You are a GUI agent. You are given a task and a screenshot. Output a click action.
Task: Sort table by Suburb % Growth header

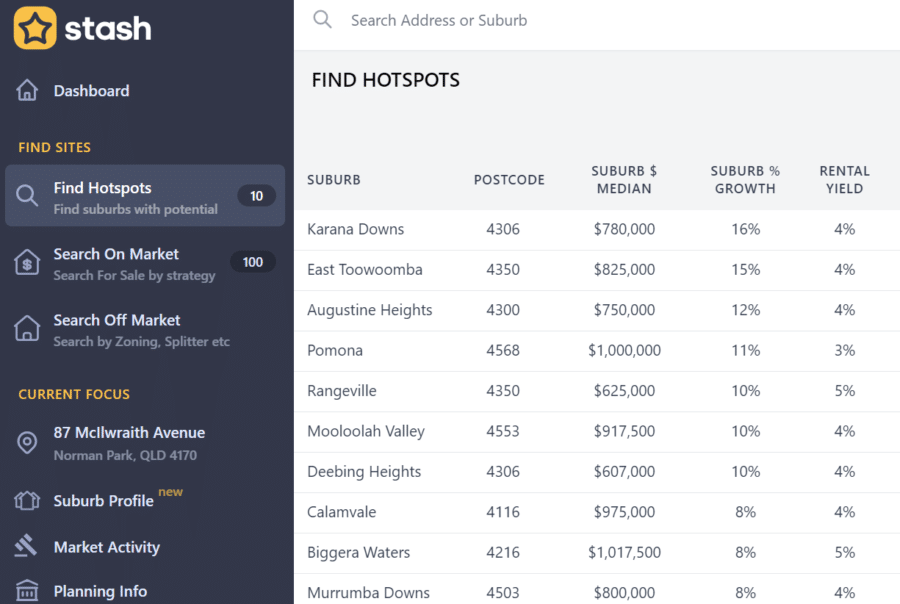(745, 180)
